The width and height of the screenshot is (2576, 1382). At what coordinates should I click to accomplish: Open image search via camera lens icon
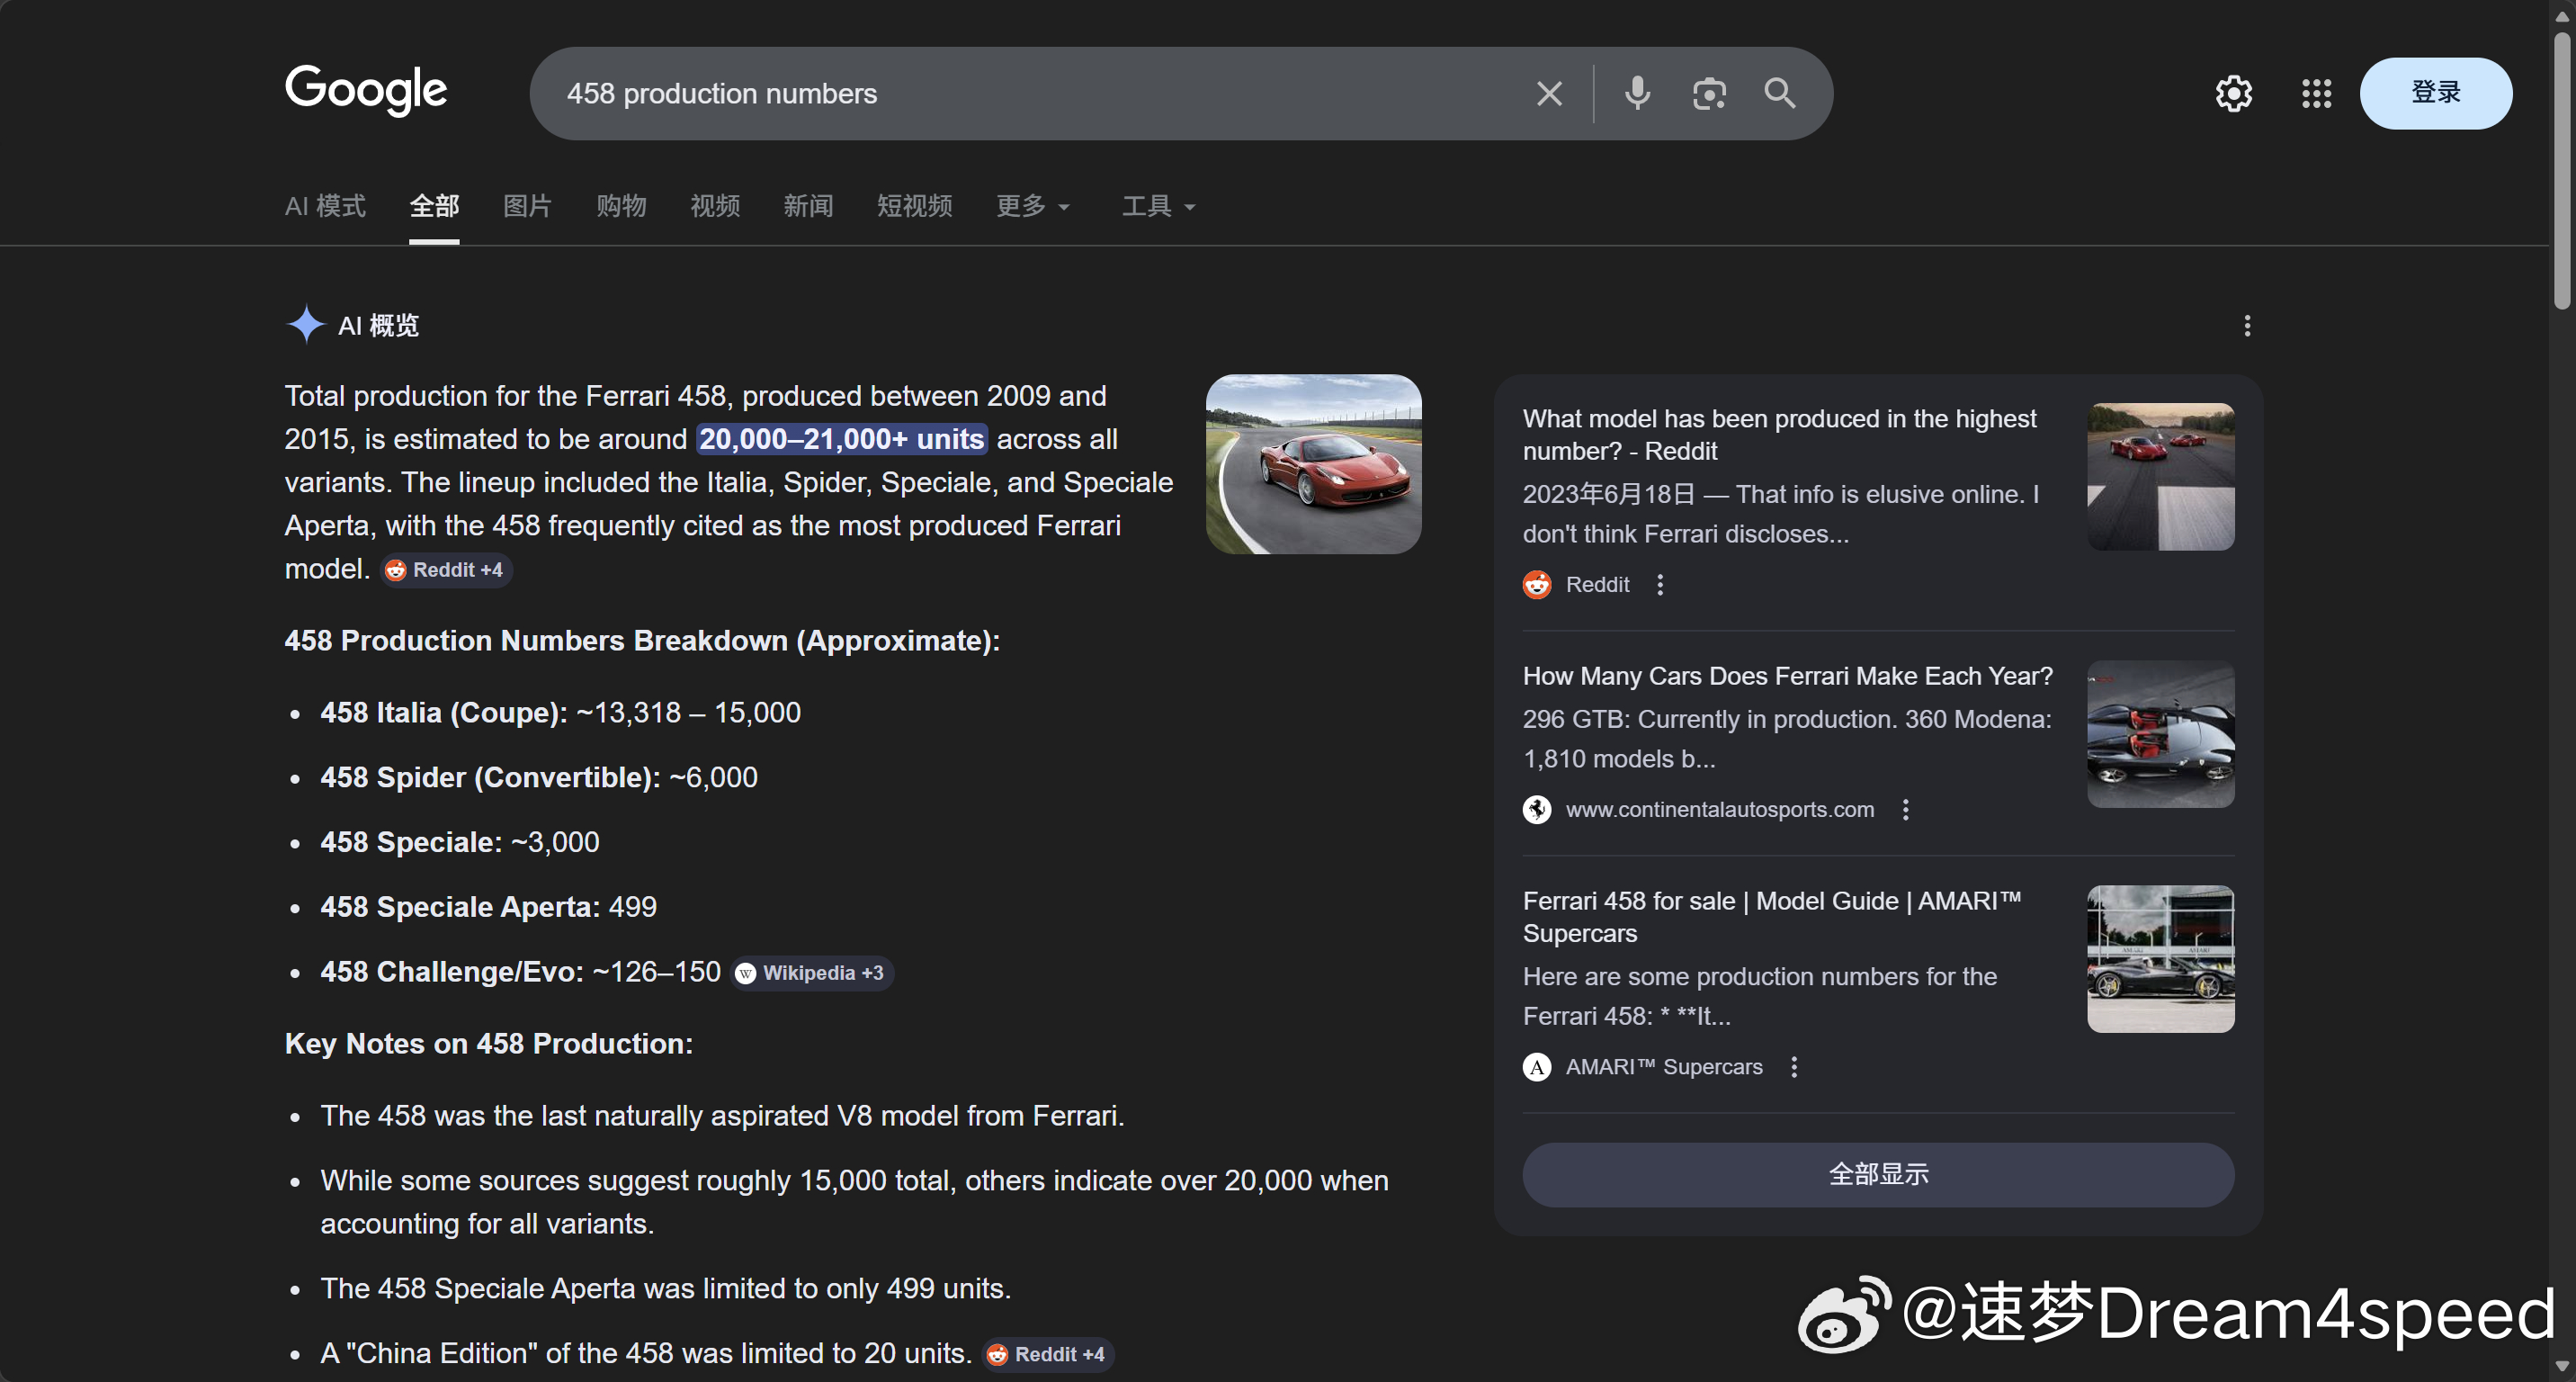pos(1709,94)
